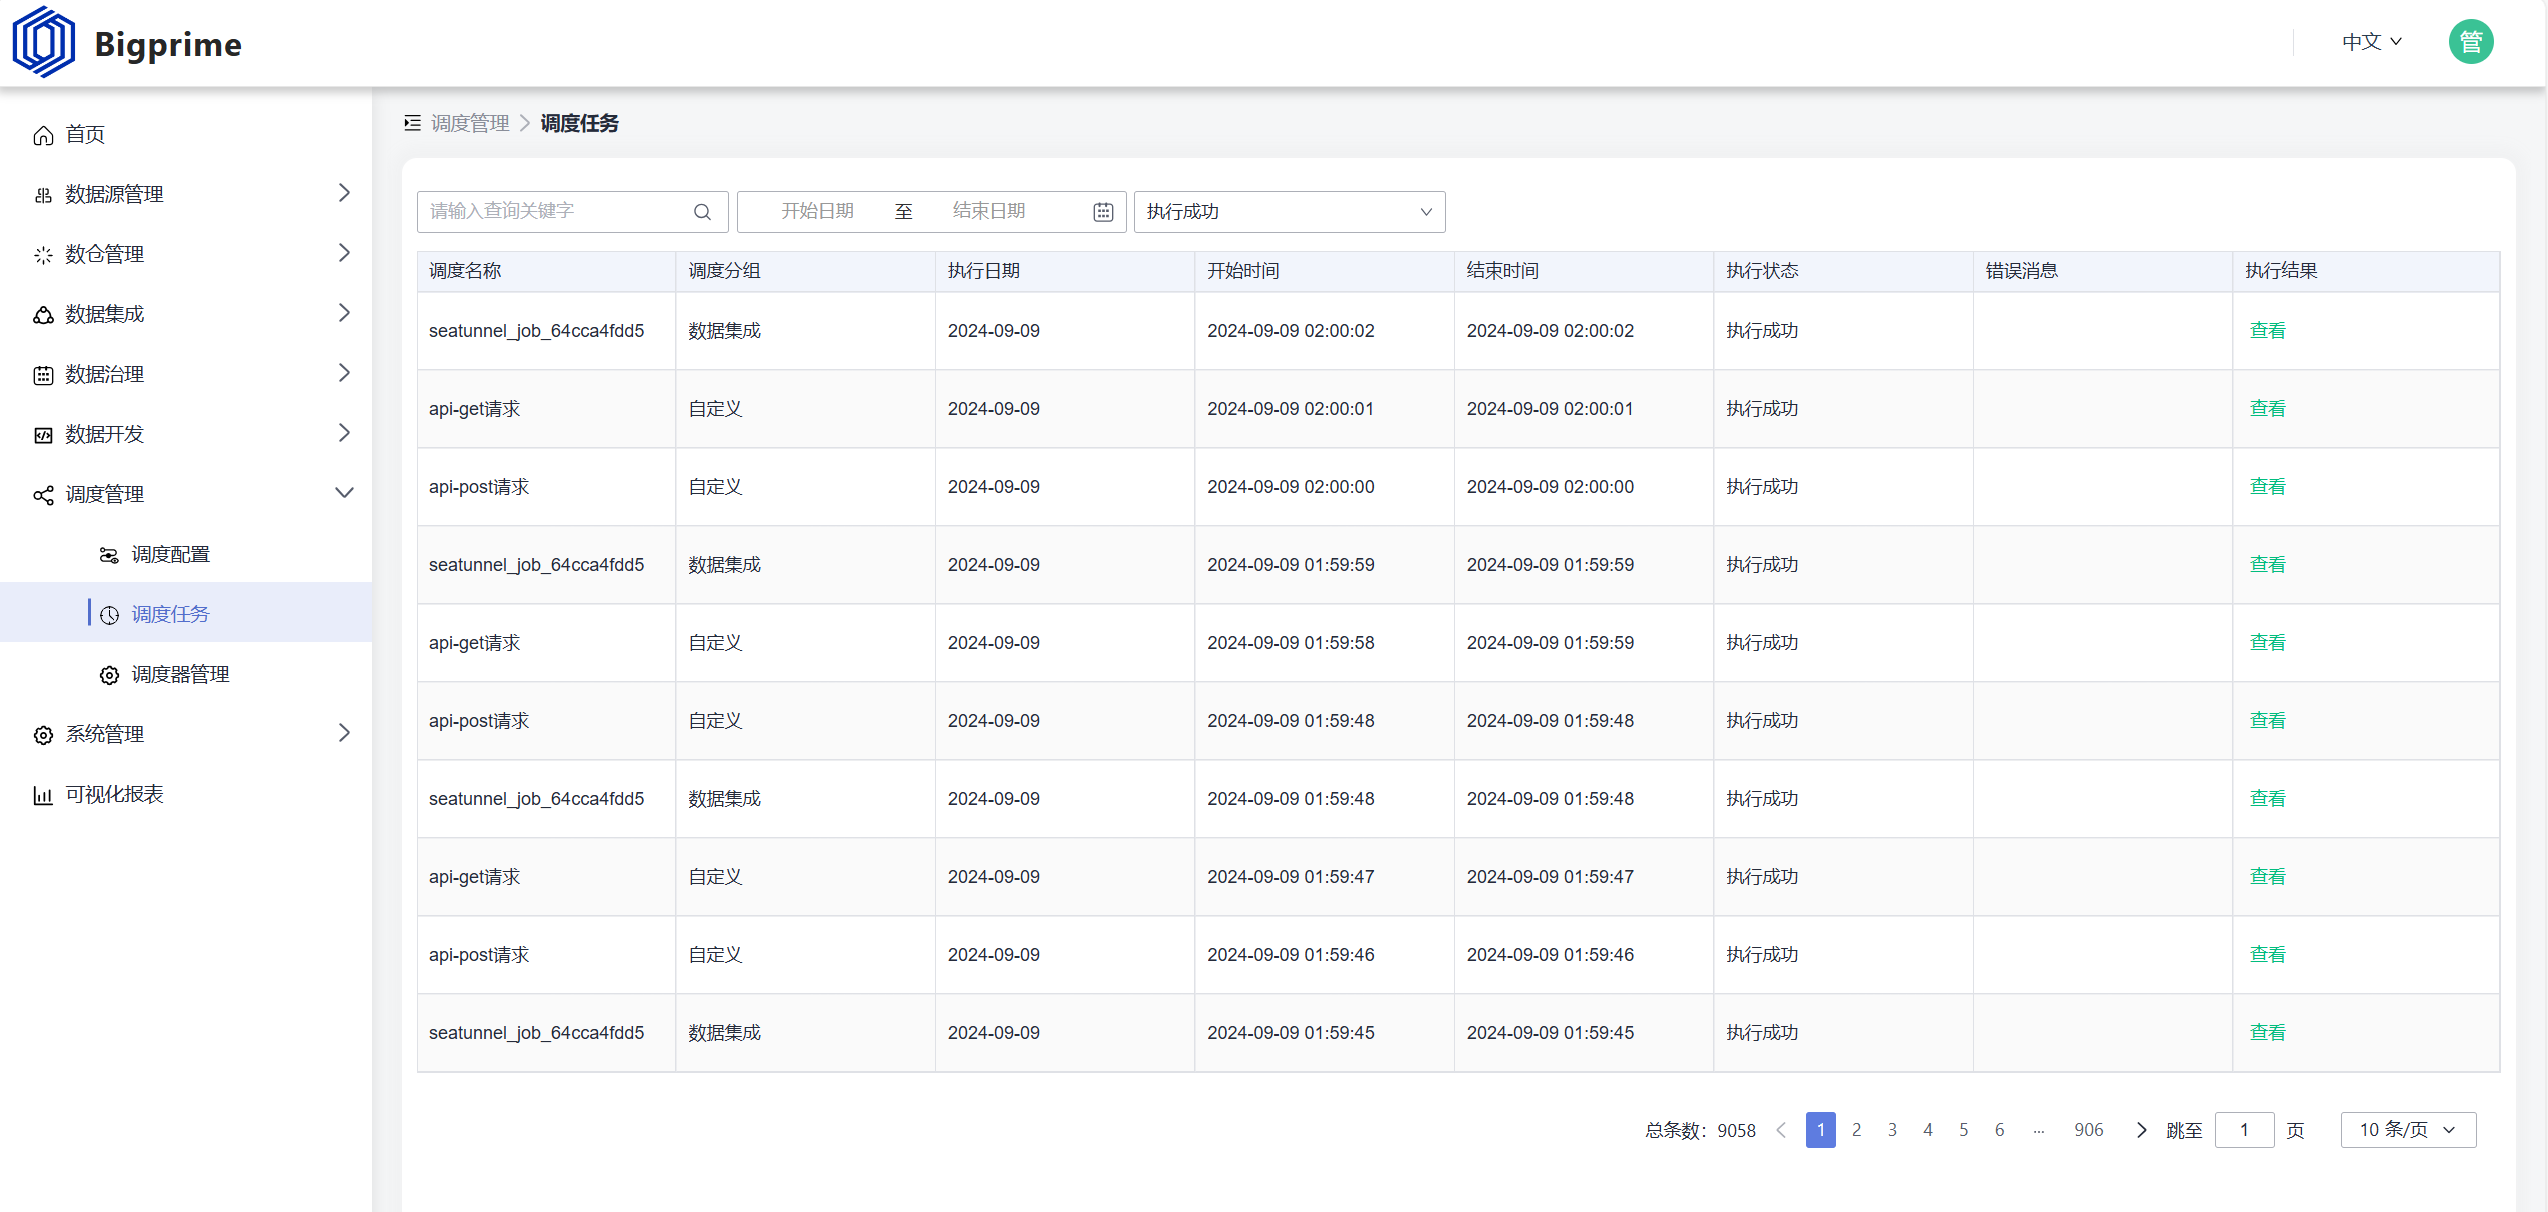Click the 数据集成 sidebar icon
2548x1212 pixels.
point(43,315)
